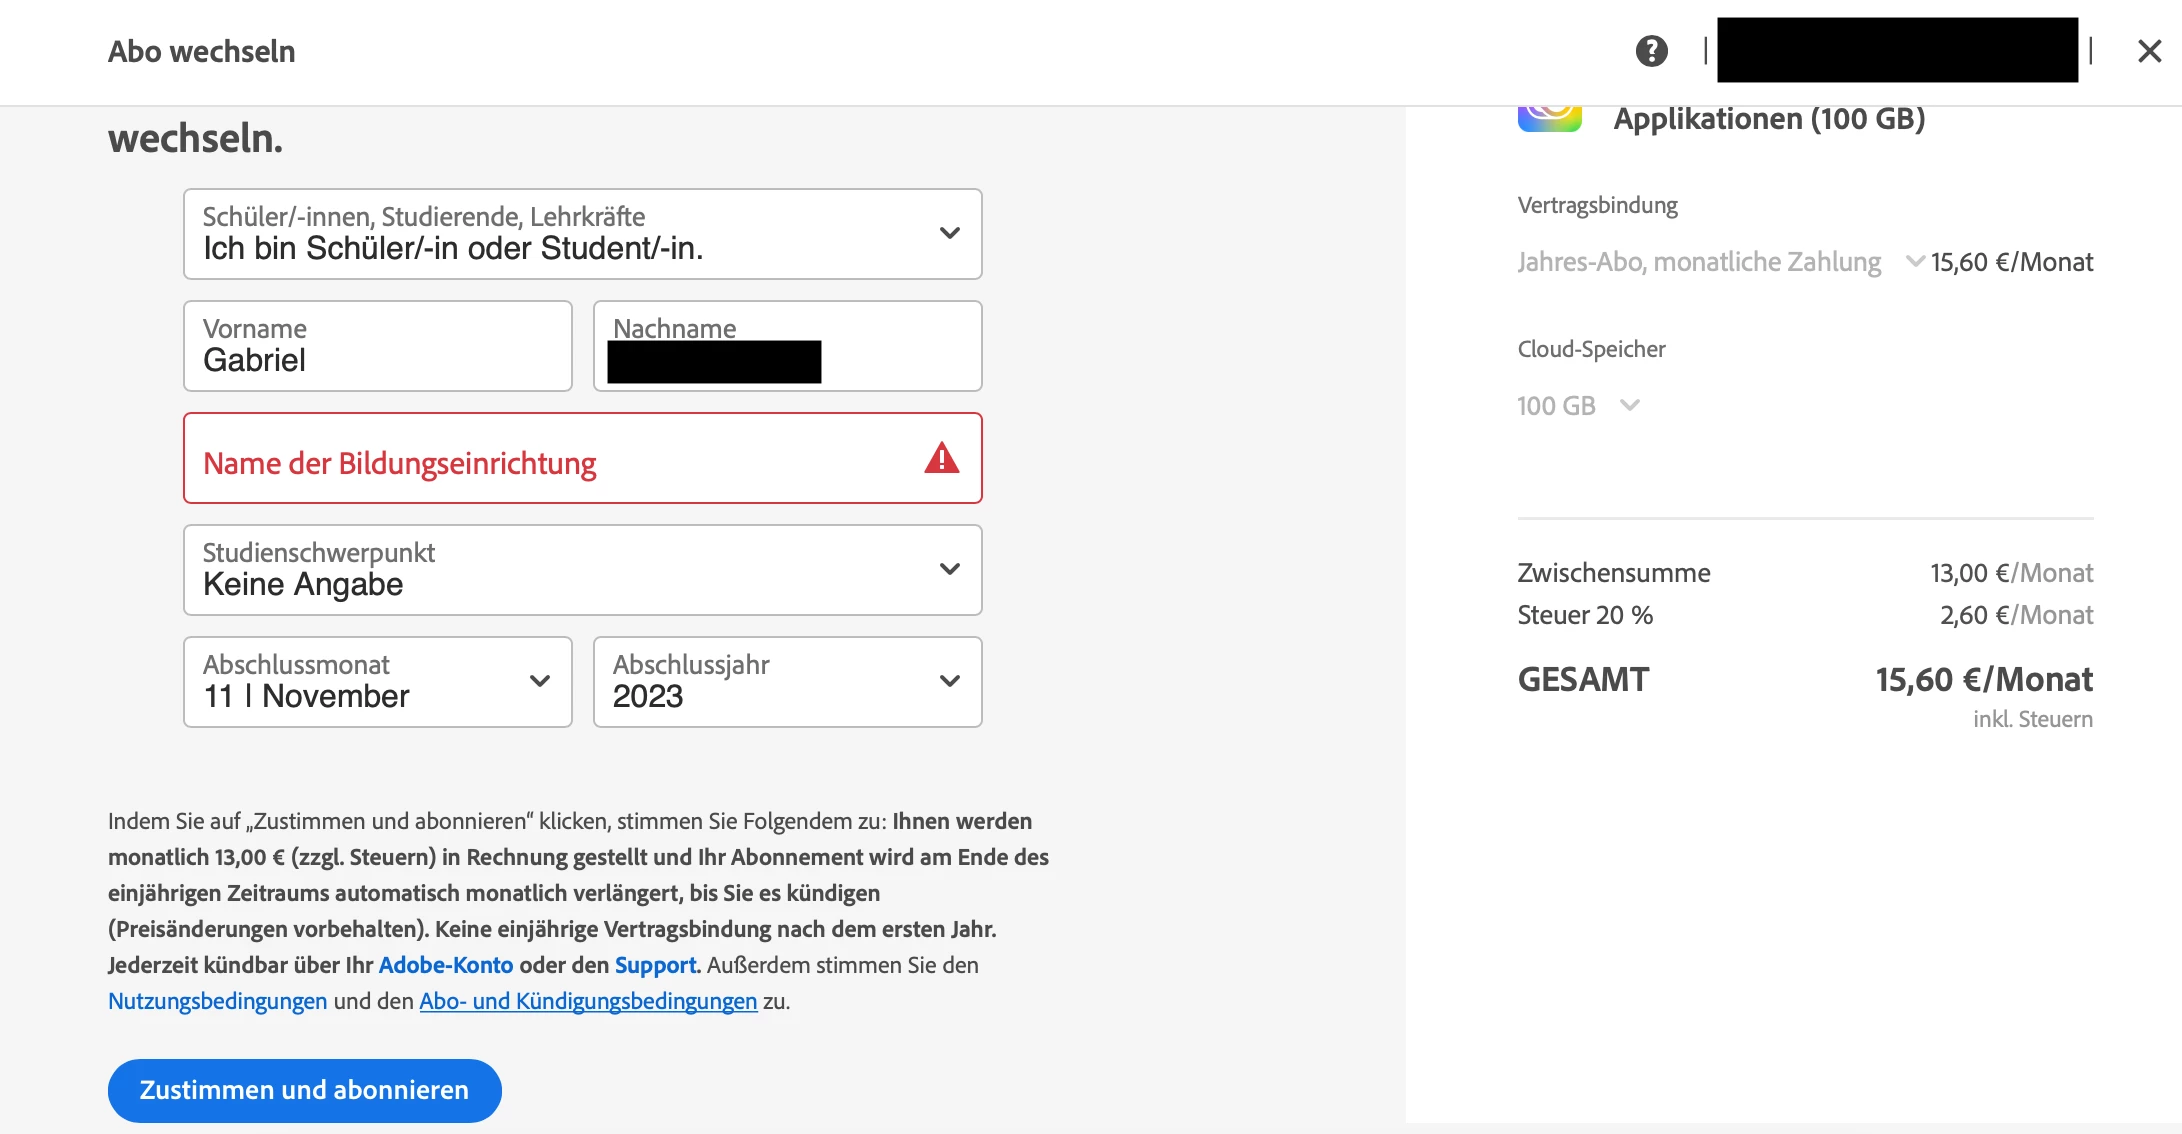The image size is (2182, 1134).
Task: Click the help question mark icon
Action: click(1651, 51)
